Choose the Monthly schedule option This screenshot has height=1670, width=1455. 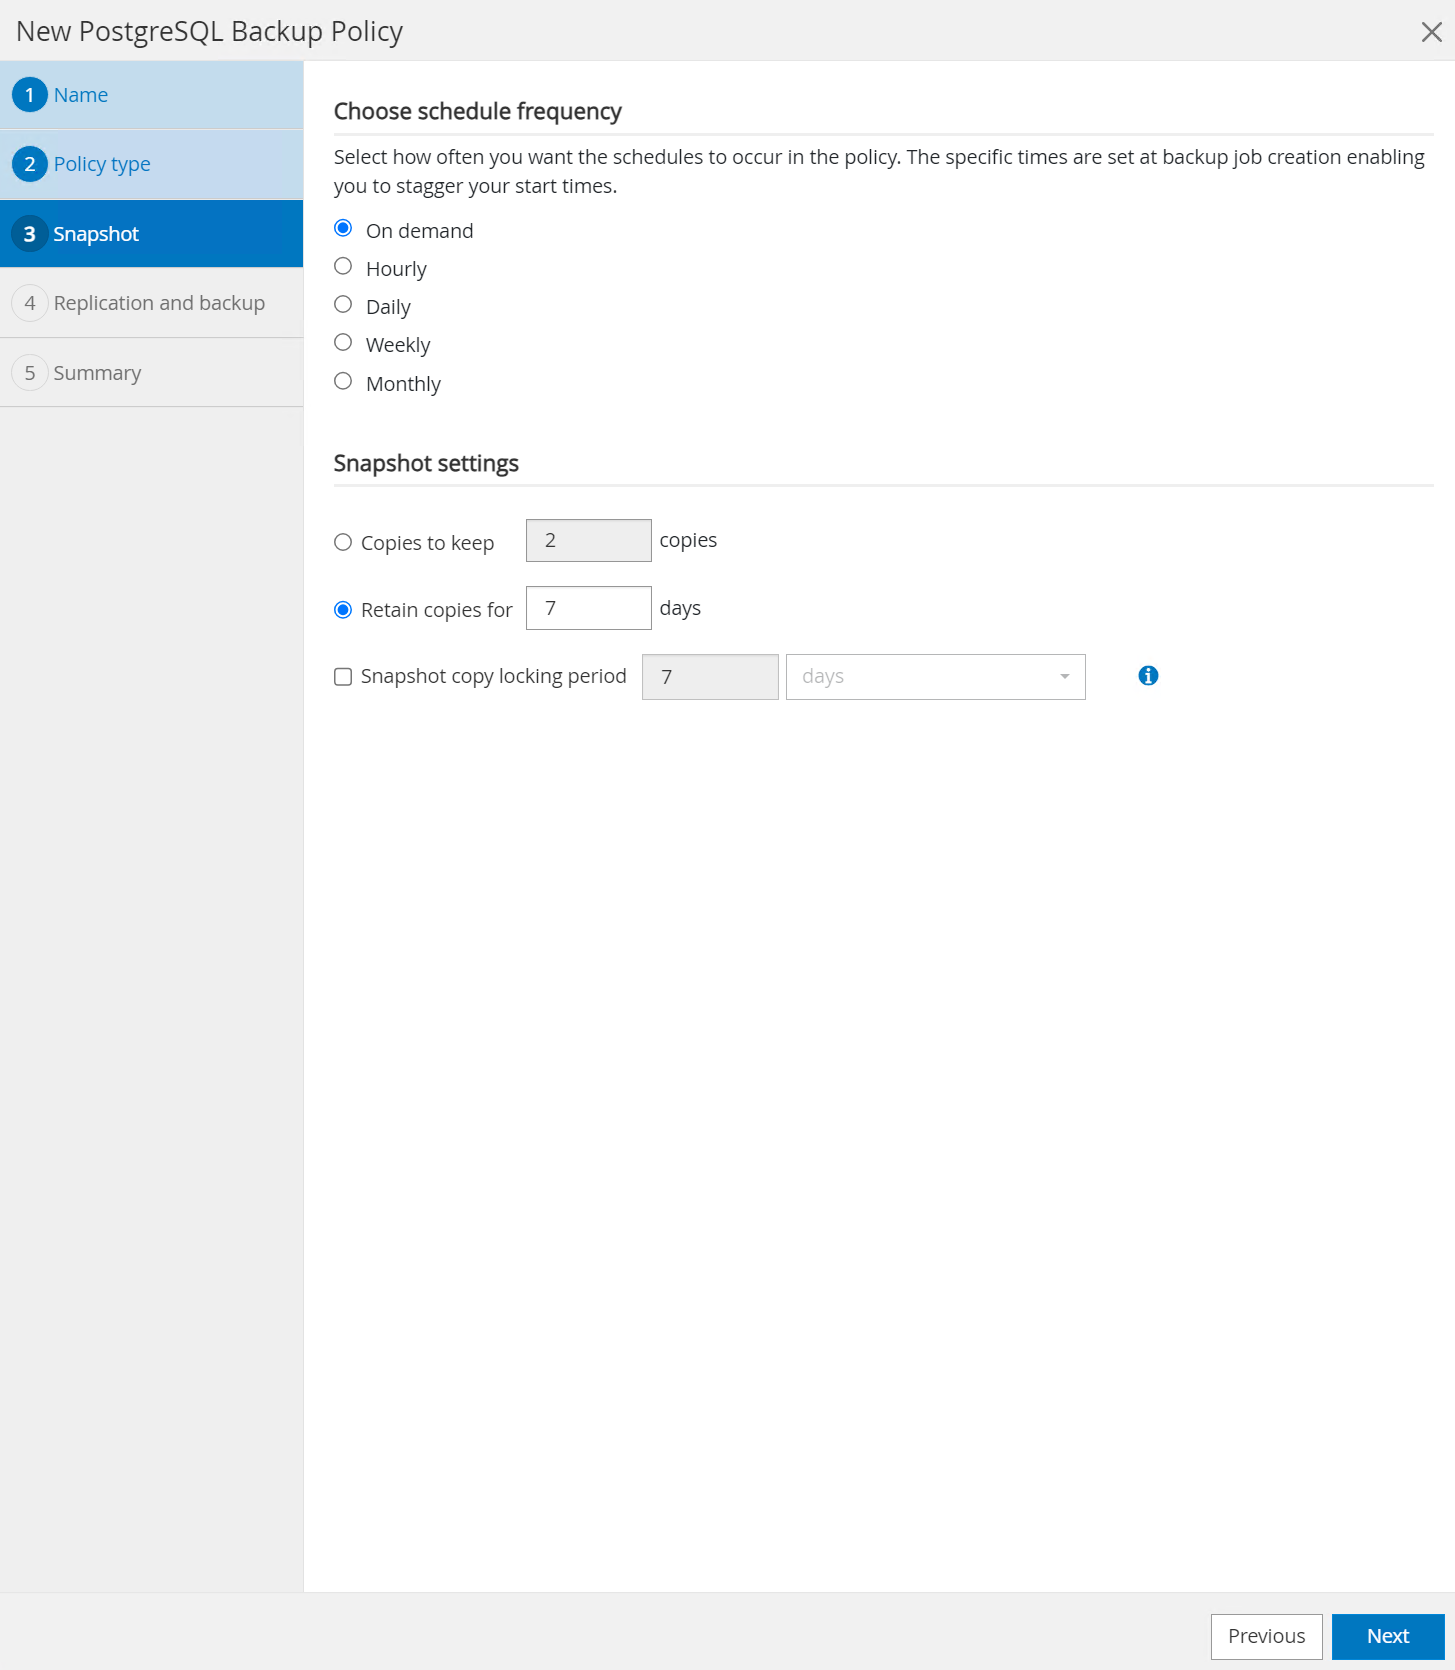tap(343, 382)
